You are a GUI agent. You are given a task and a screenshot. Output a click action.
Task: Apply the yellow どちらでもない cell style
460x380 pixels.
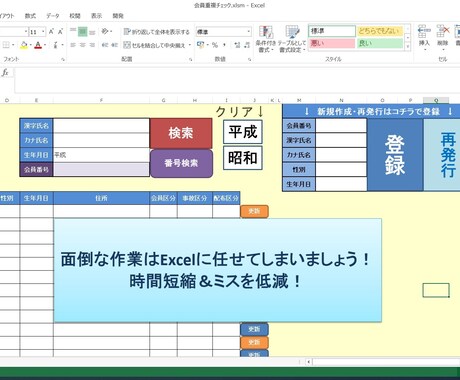click(x=380, y=31)
